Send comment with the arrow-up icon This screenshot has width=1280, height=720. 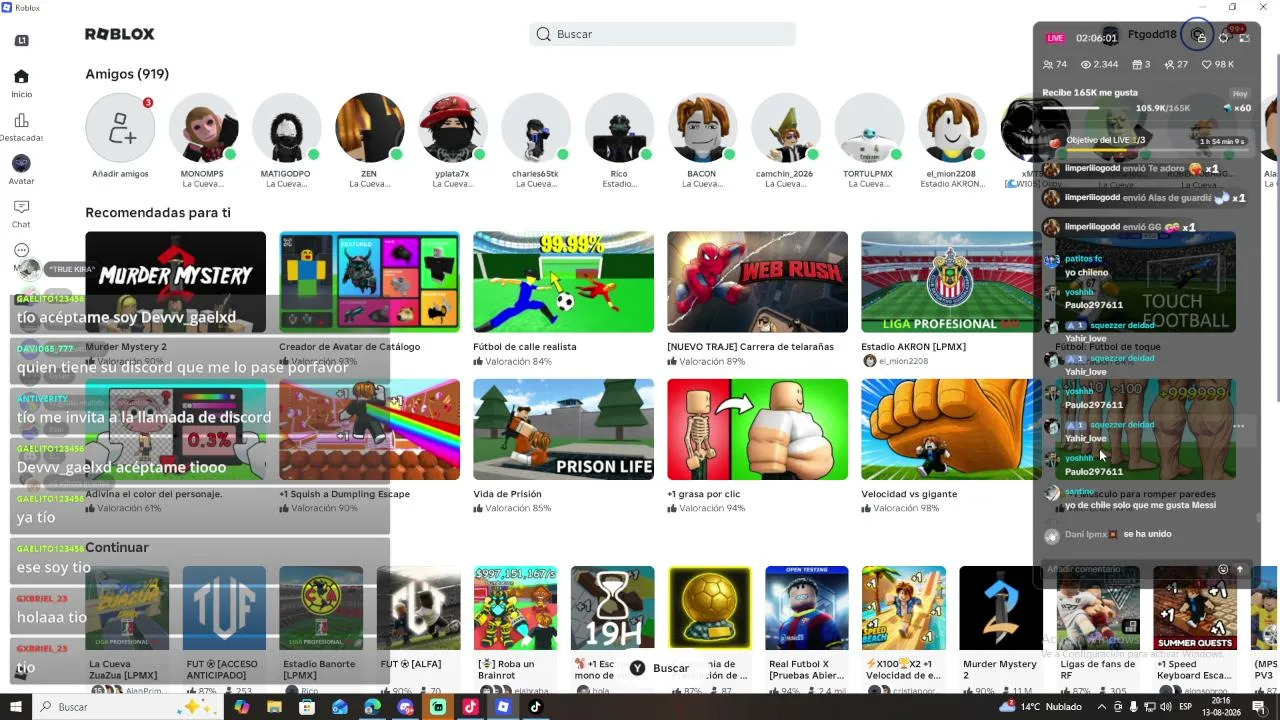[x=1240, y=570]
